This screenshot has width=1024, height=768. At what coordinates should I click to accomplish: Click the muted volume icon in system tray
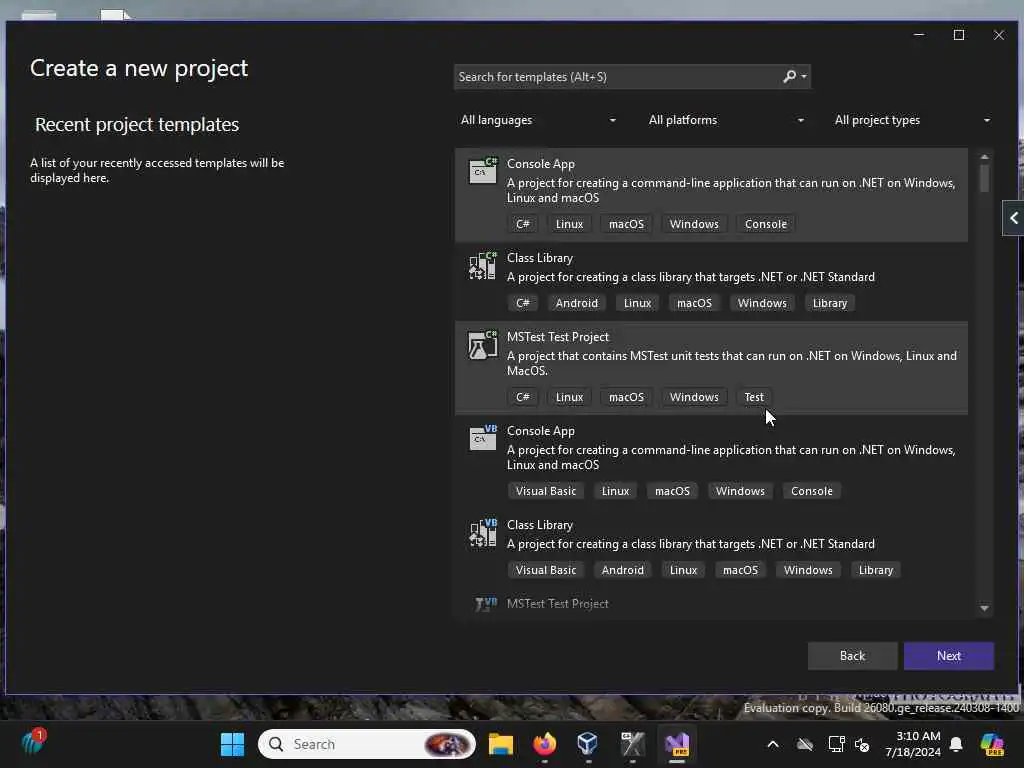point(862,744)
